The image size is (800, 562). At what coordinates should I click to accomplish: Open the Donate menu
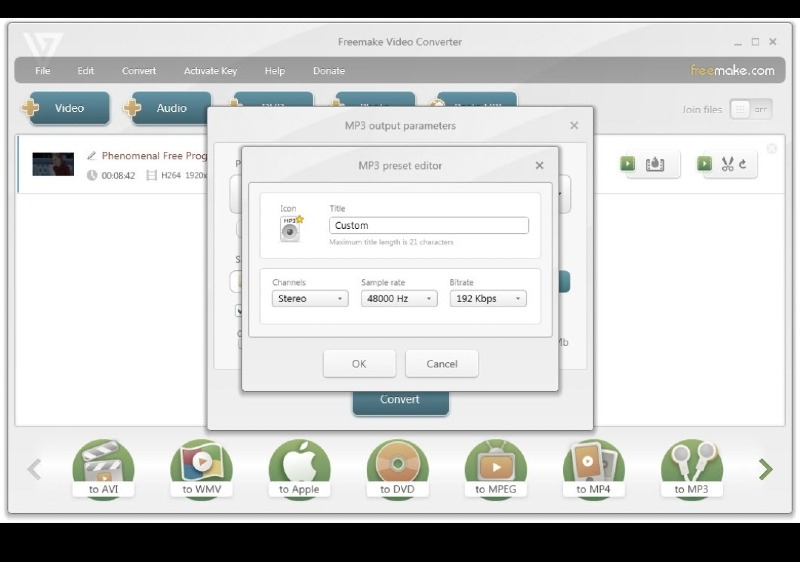(329, 71)
